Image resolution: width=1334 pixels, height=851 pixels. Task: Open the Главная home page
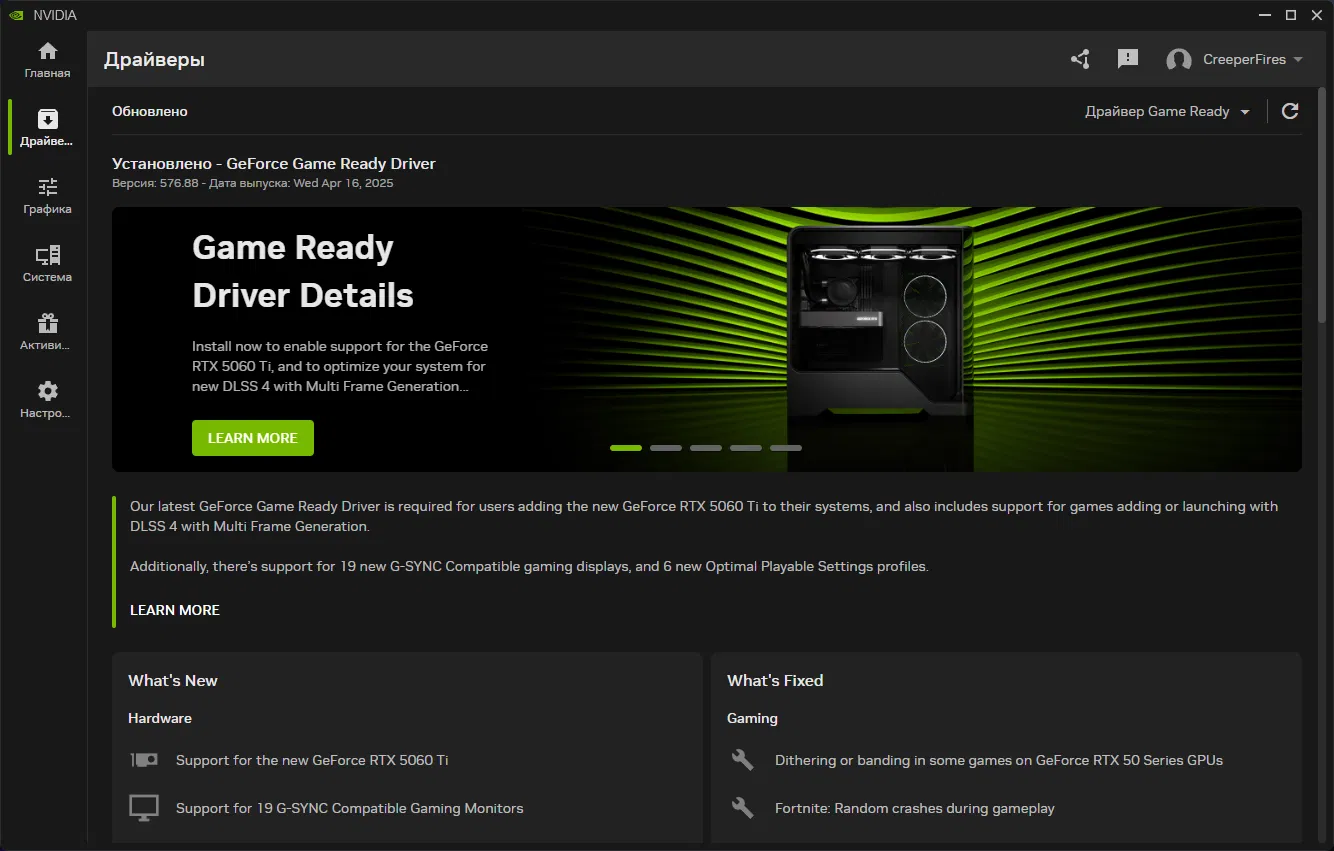pos(46,58)
